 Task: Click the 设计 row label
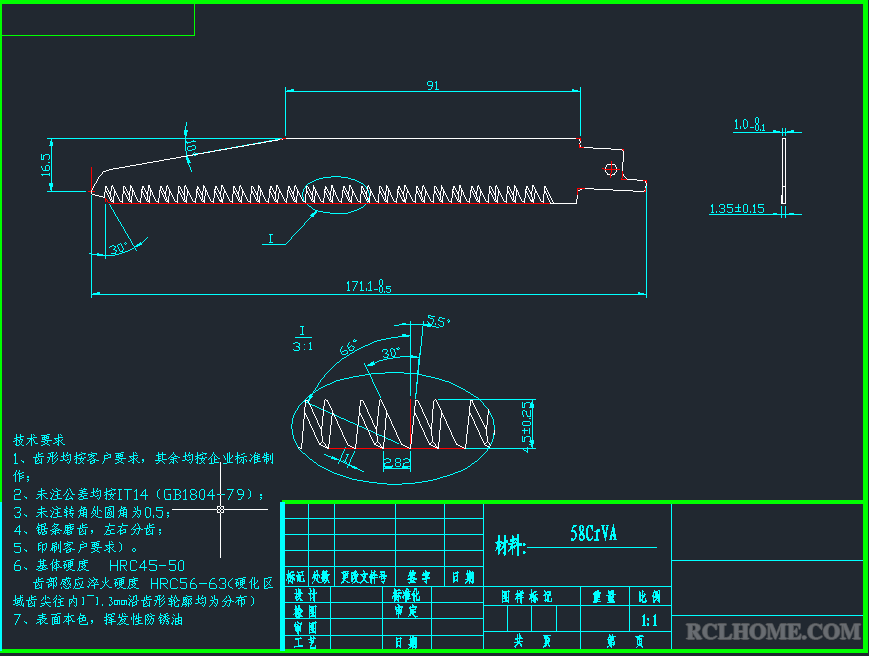(x=305, y=596)
